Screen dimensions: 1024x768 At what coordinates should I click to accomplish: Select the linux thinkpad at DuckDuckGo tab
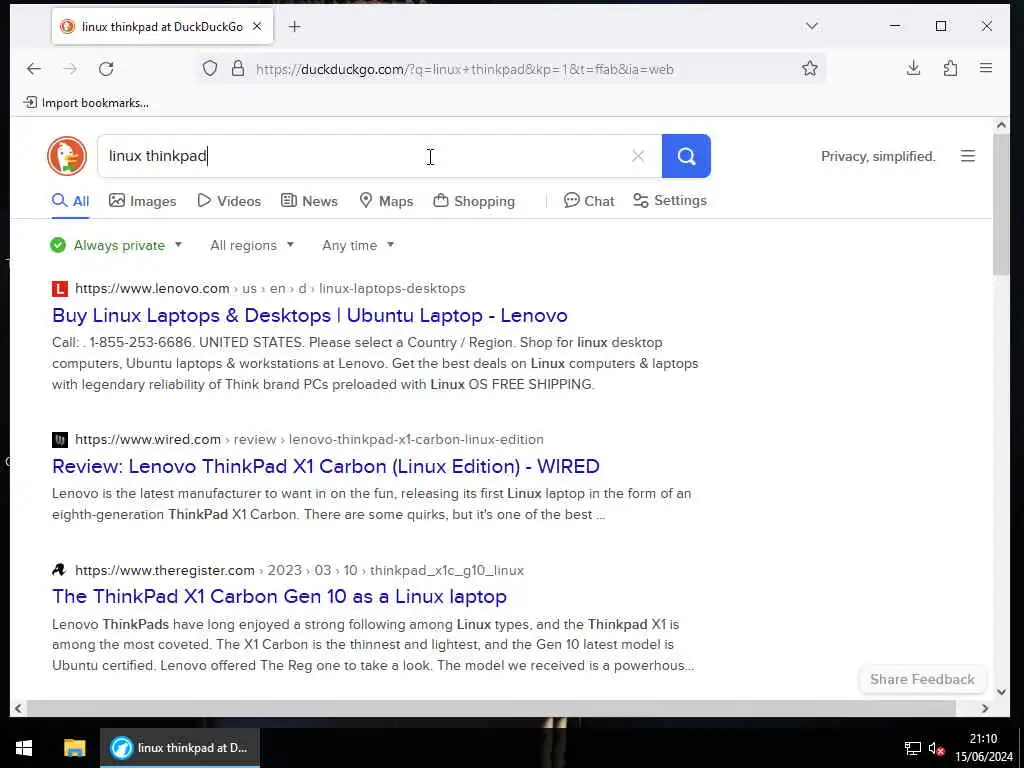point(162,26)
